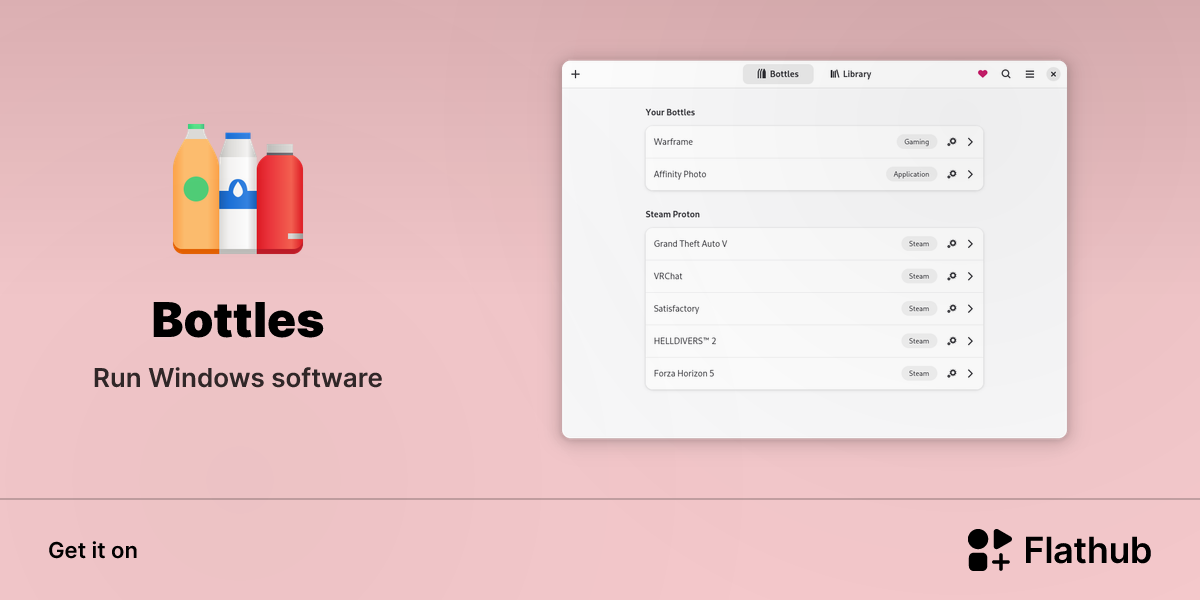Open Affinity Photo details via its chevron
Viewport: 1200px width, 600px height.
[970, 174]
